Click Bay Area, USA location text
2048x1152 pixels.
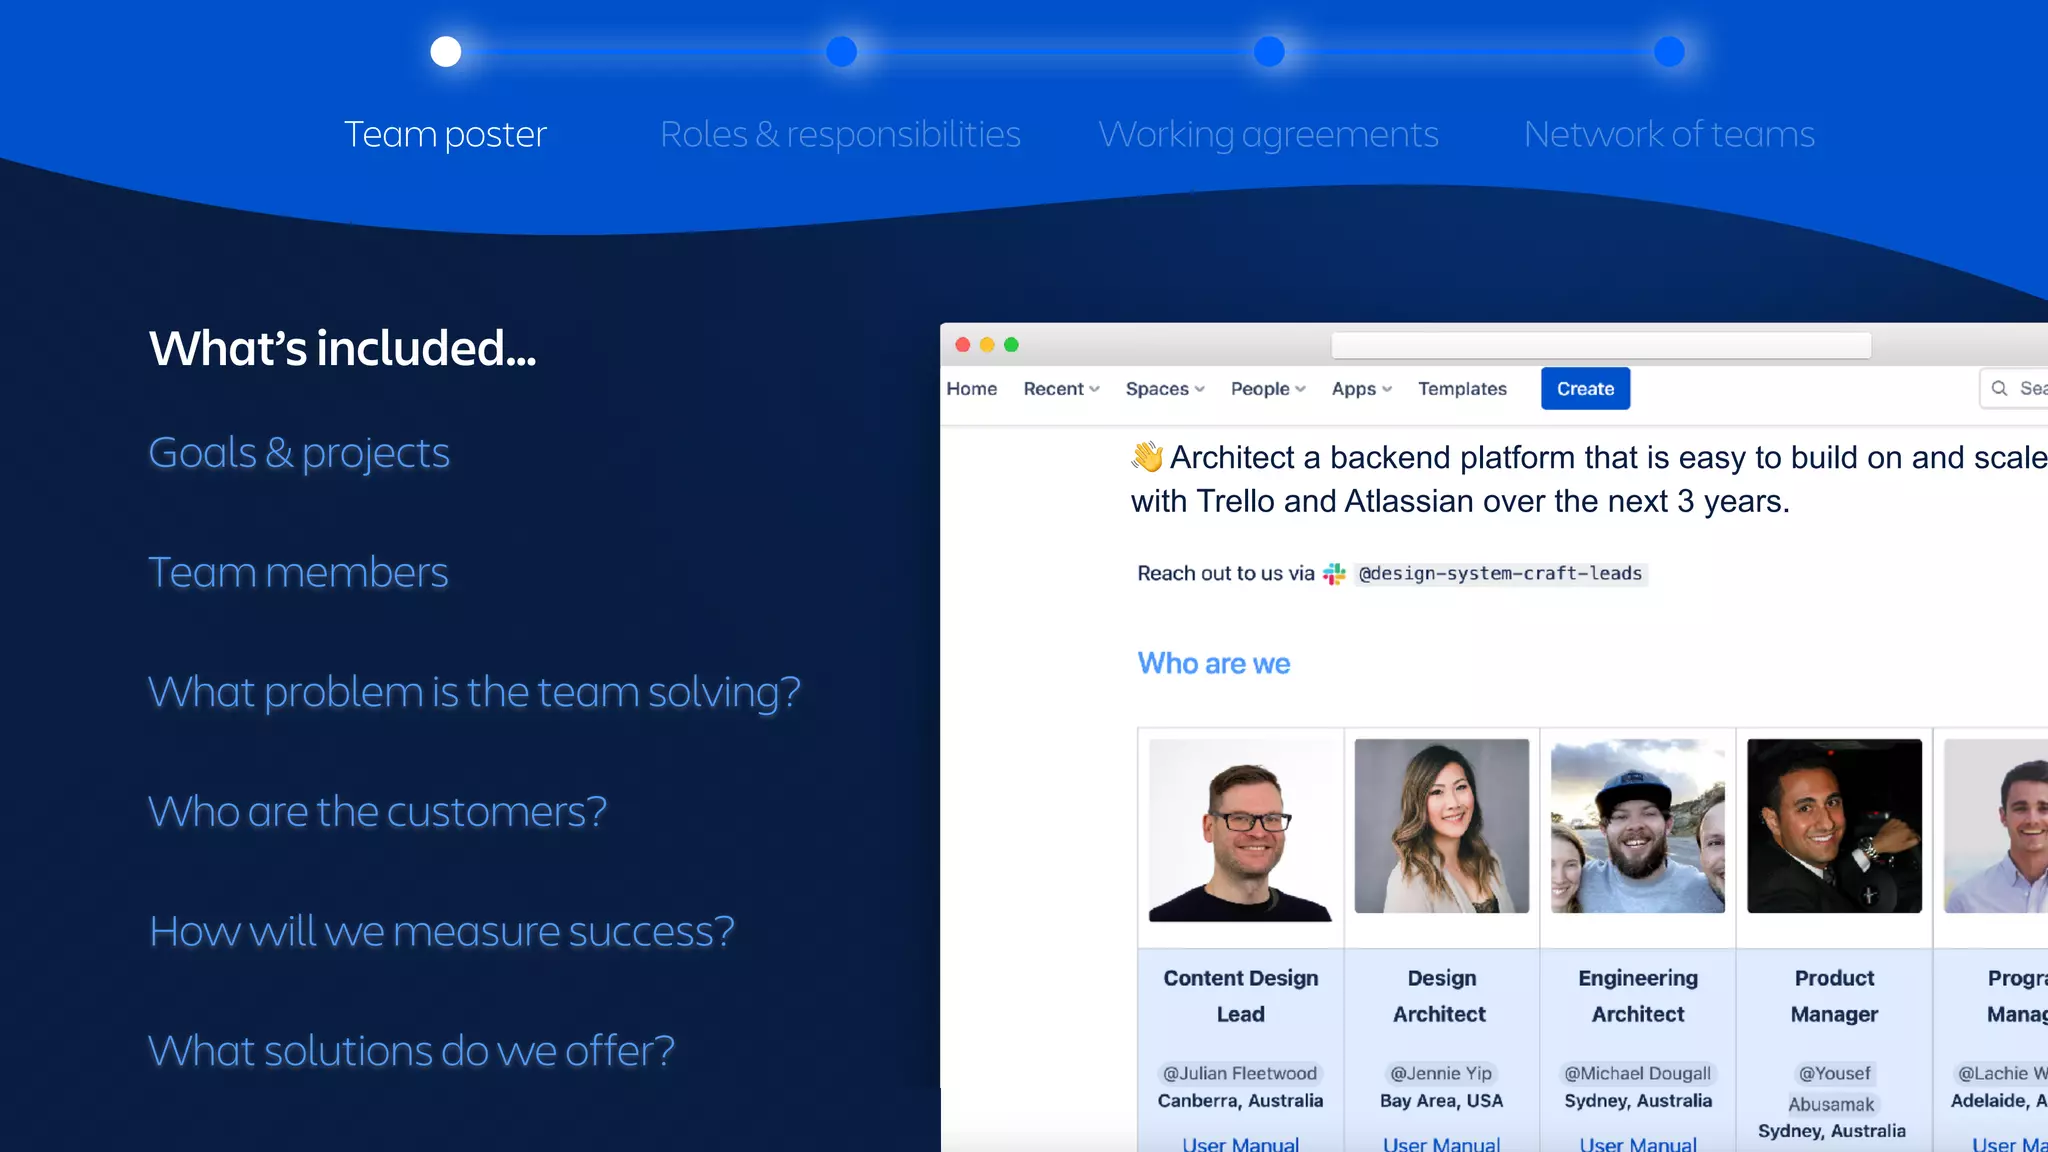pos(1441,1101)
